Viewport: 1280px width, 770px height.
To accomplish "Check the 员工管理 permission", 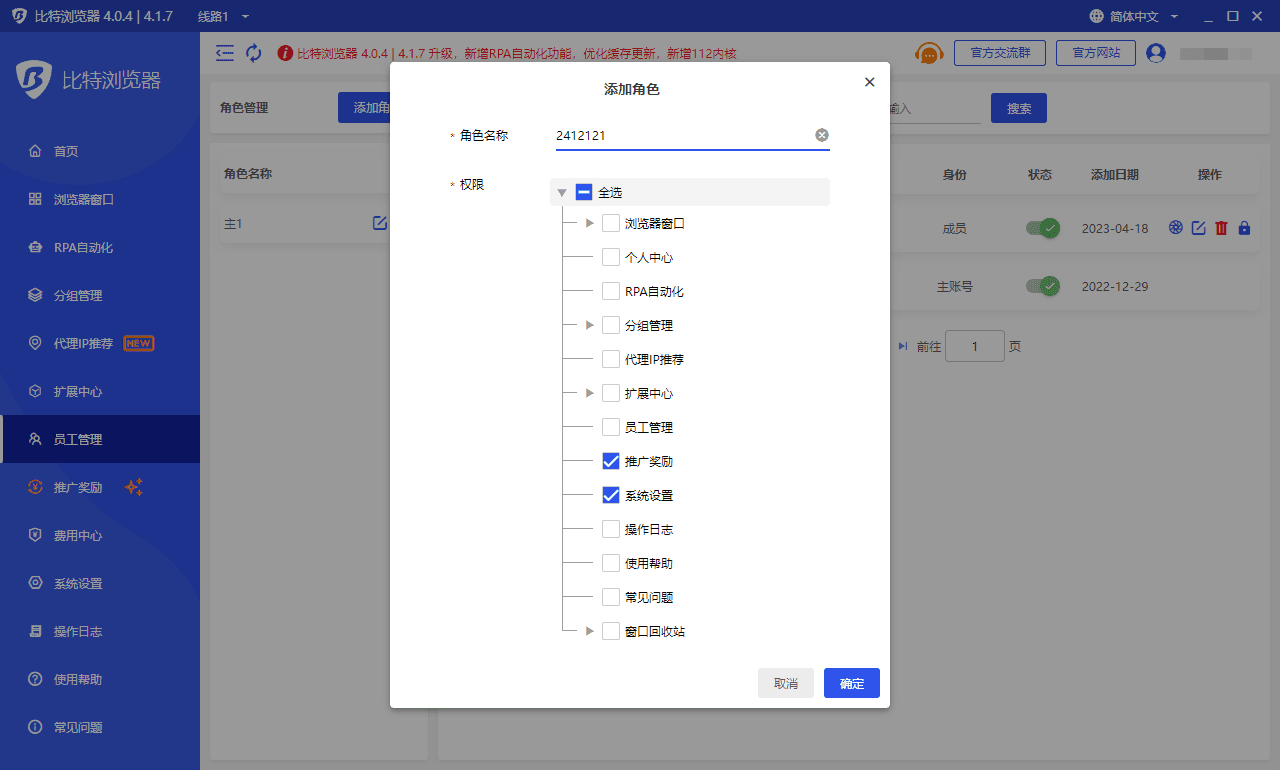I will click(x=611, y=427).
